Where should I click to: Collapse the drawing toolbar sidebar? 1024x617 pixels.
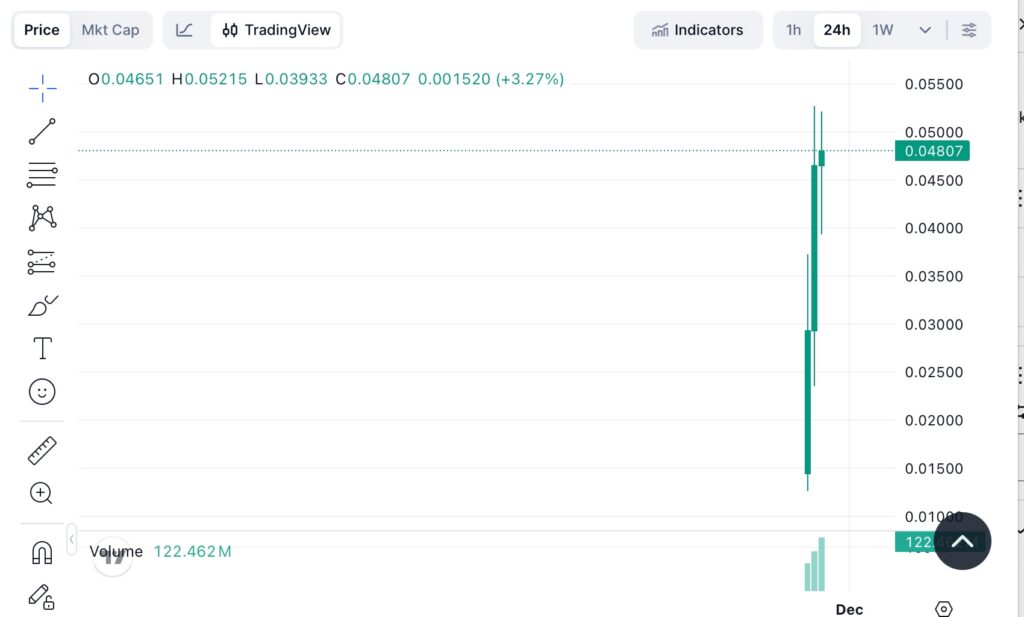point(71,539)
